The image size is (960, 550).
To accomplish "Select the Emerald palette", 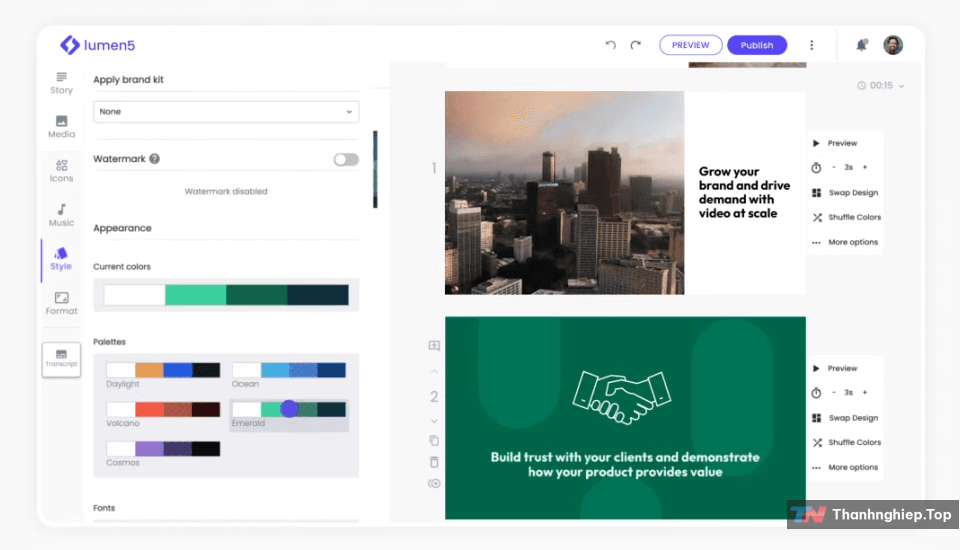I will [x=288, y=414].
